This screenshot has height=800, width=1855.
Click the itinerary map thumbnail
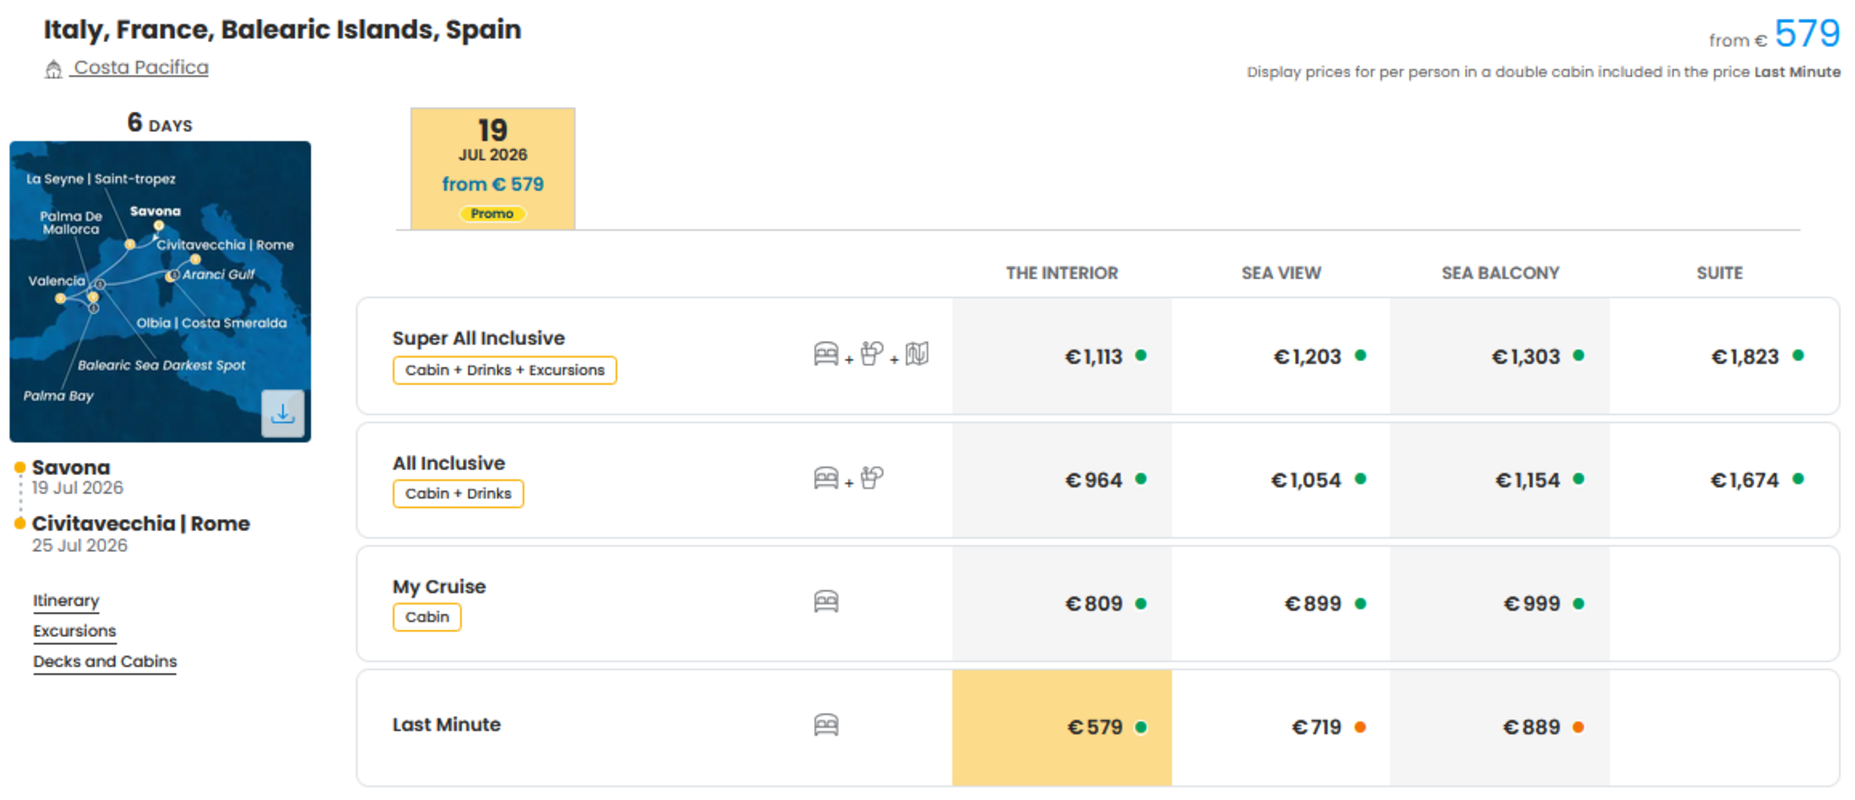160,291
